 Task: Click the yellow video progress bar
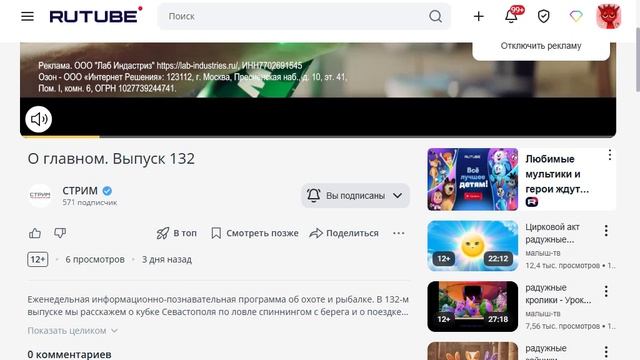pos(61,137)
